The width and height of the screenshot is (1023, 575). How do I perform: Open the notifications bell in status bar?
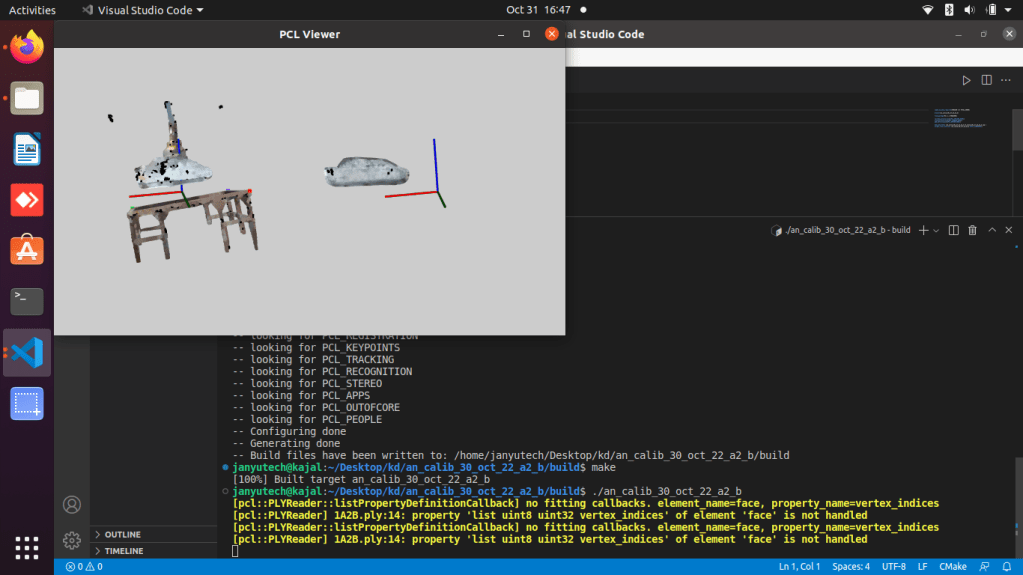point(1007,567)
